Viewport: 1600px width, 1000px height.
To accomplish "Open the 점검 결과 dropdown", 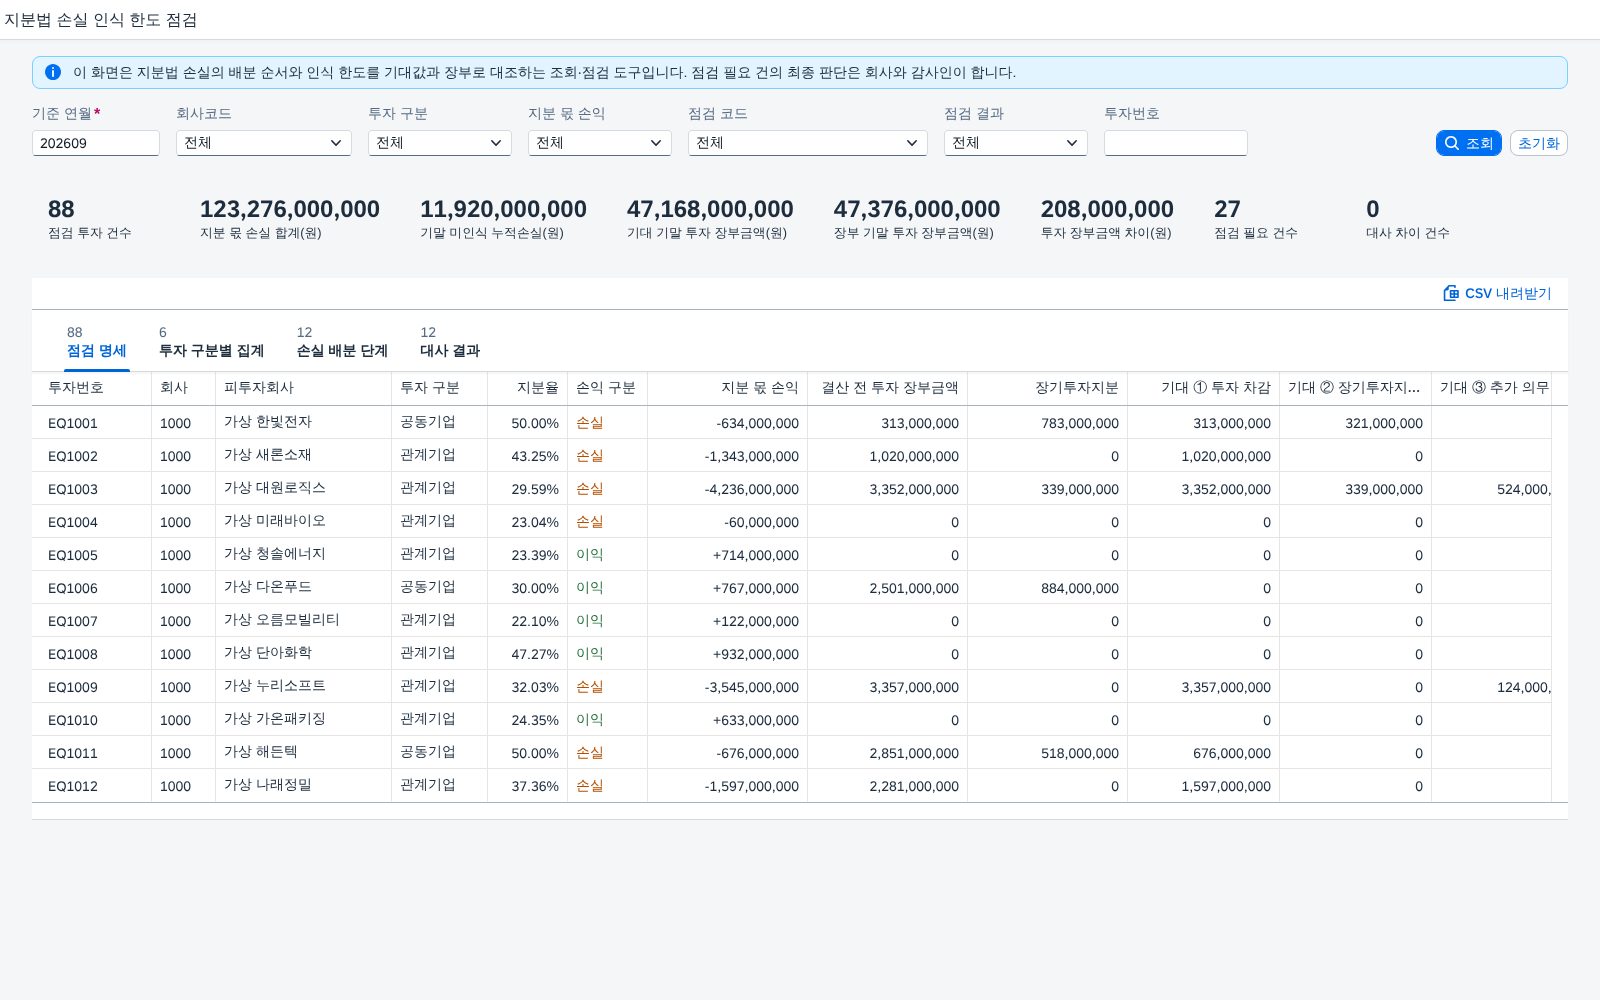I will 1016,143.
